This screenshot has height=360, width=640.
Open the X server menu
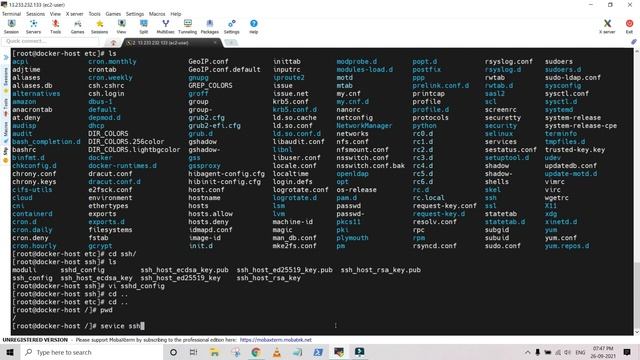[x=74, y=14]
